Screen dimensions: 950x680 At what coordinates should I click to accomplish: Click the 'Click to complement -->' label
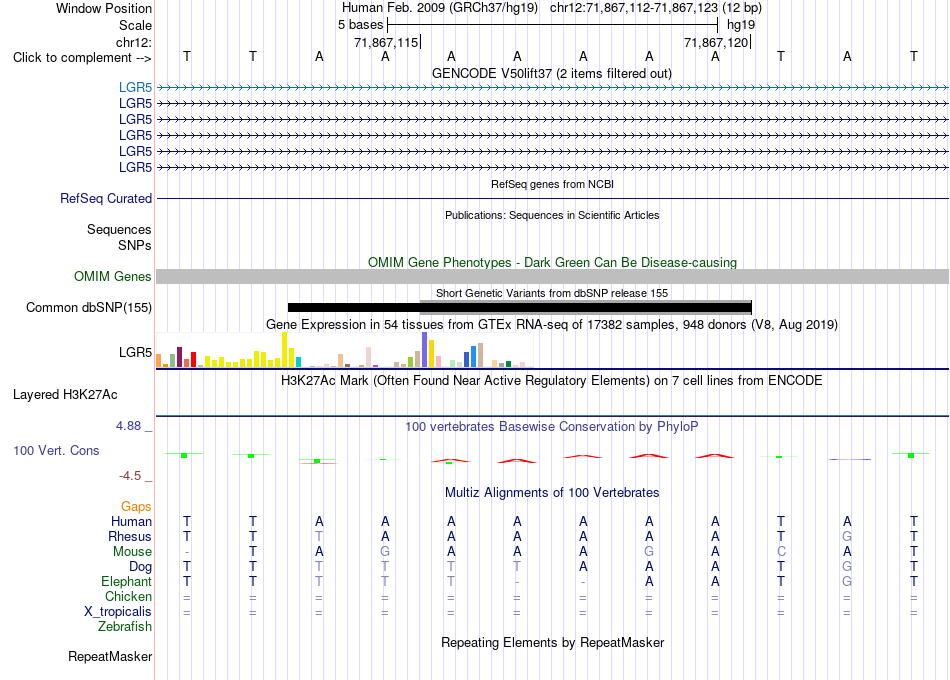point(82,58)
